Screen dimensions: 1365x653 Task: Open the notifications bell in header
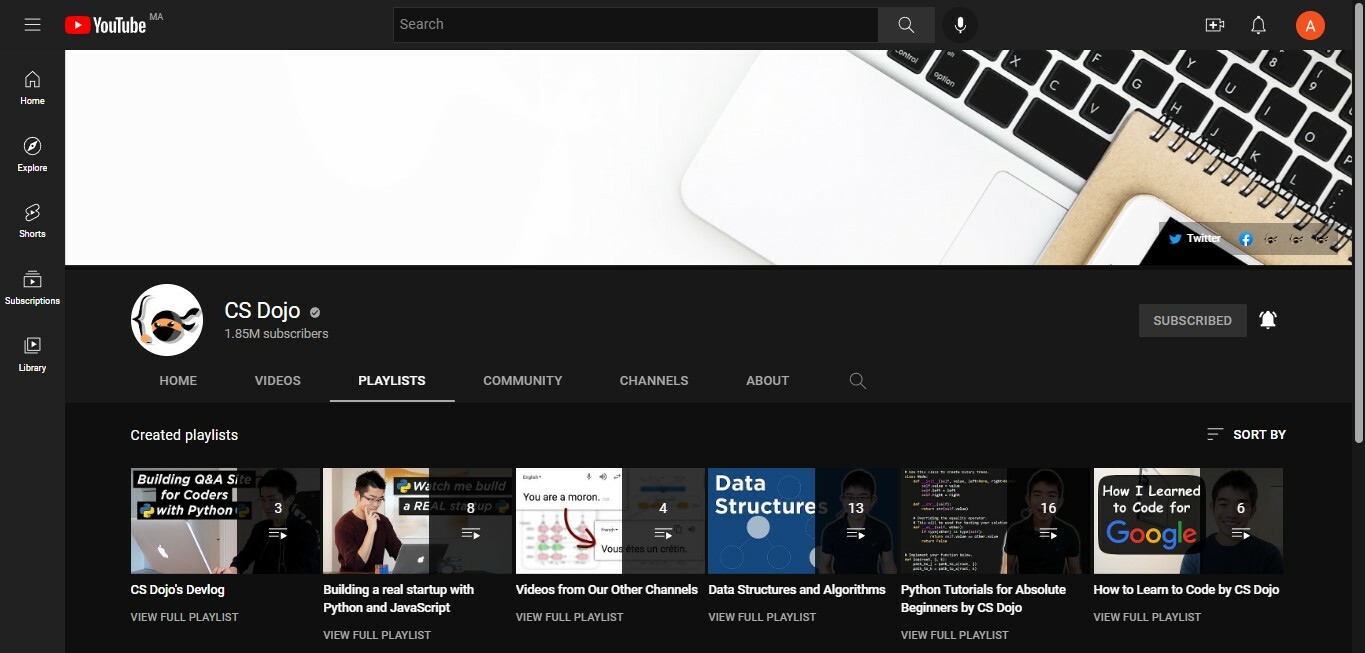click(x=1259, y=25)
